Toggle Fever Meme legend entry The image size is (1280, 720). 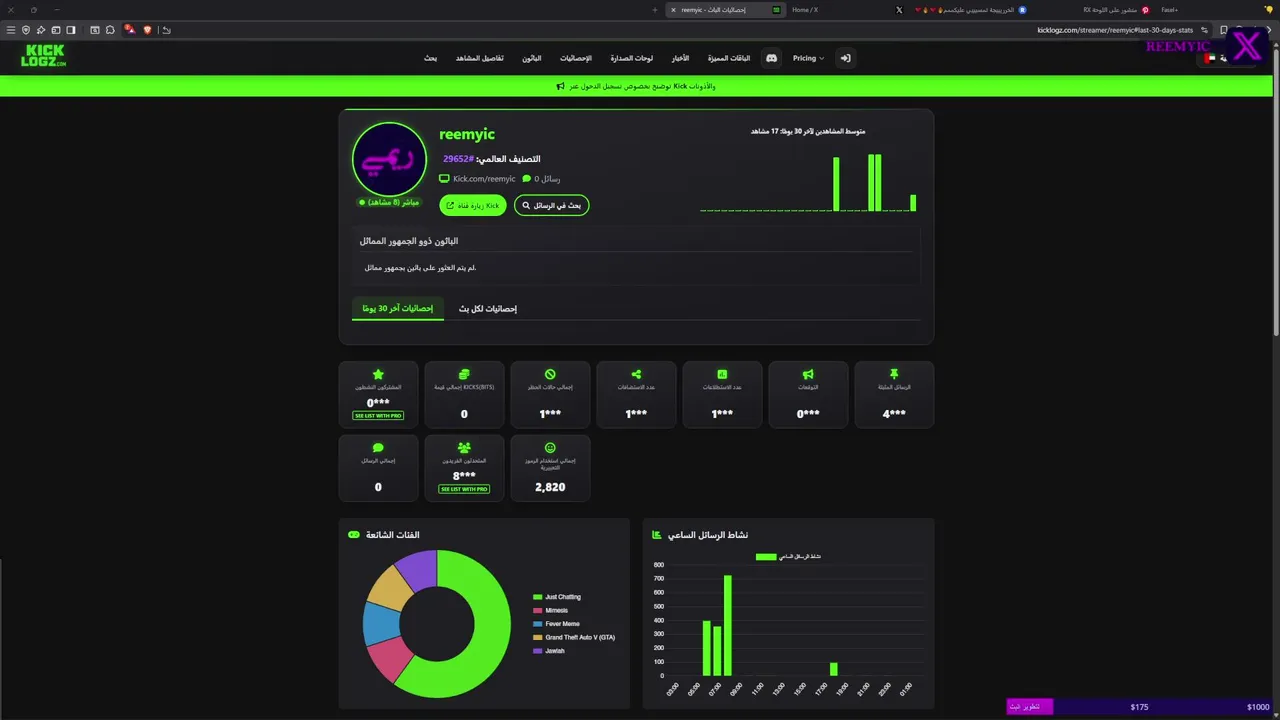point(556,624)
